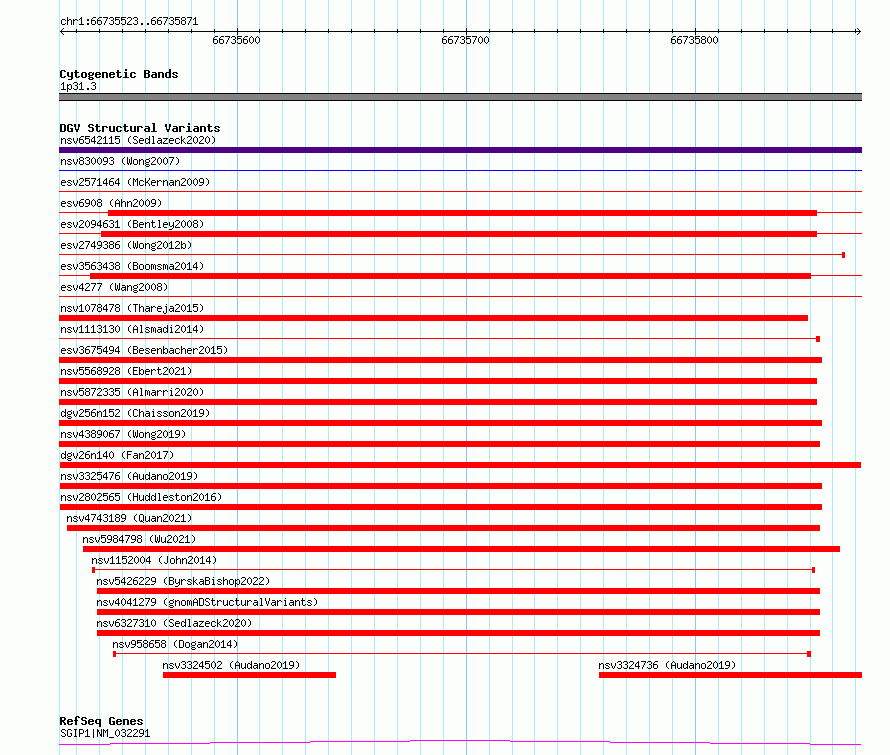This screenshot has width=890, height=755.
Task: Select the nsv830093 (Wong2007) variant label
Action: pos(120,161)
